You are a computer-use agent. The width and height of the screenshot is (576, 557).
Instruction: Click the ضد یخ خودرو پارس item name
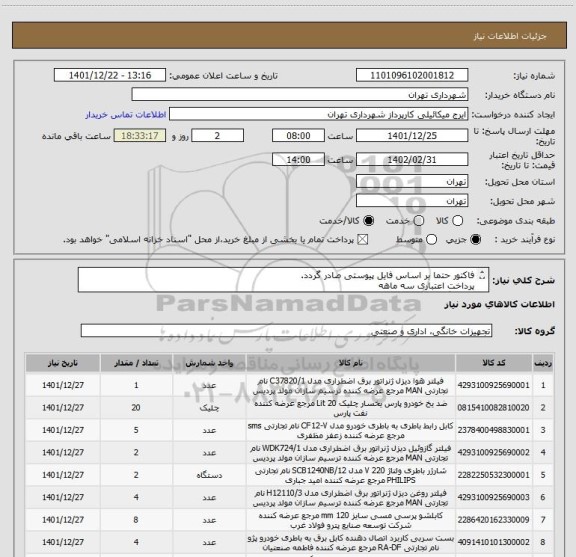pos(350,408)
